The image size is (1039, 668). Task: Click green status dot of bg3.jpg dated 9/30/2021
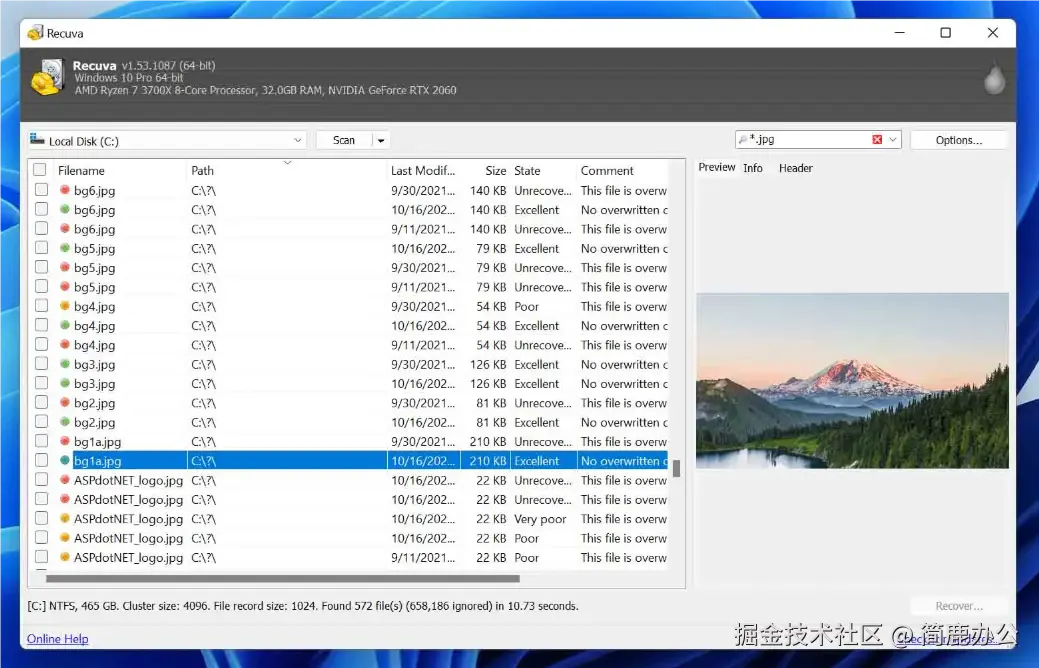point(65,364)
